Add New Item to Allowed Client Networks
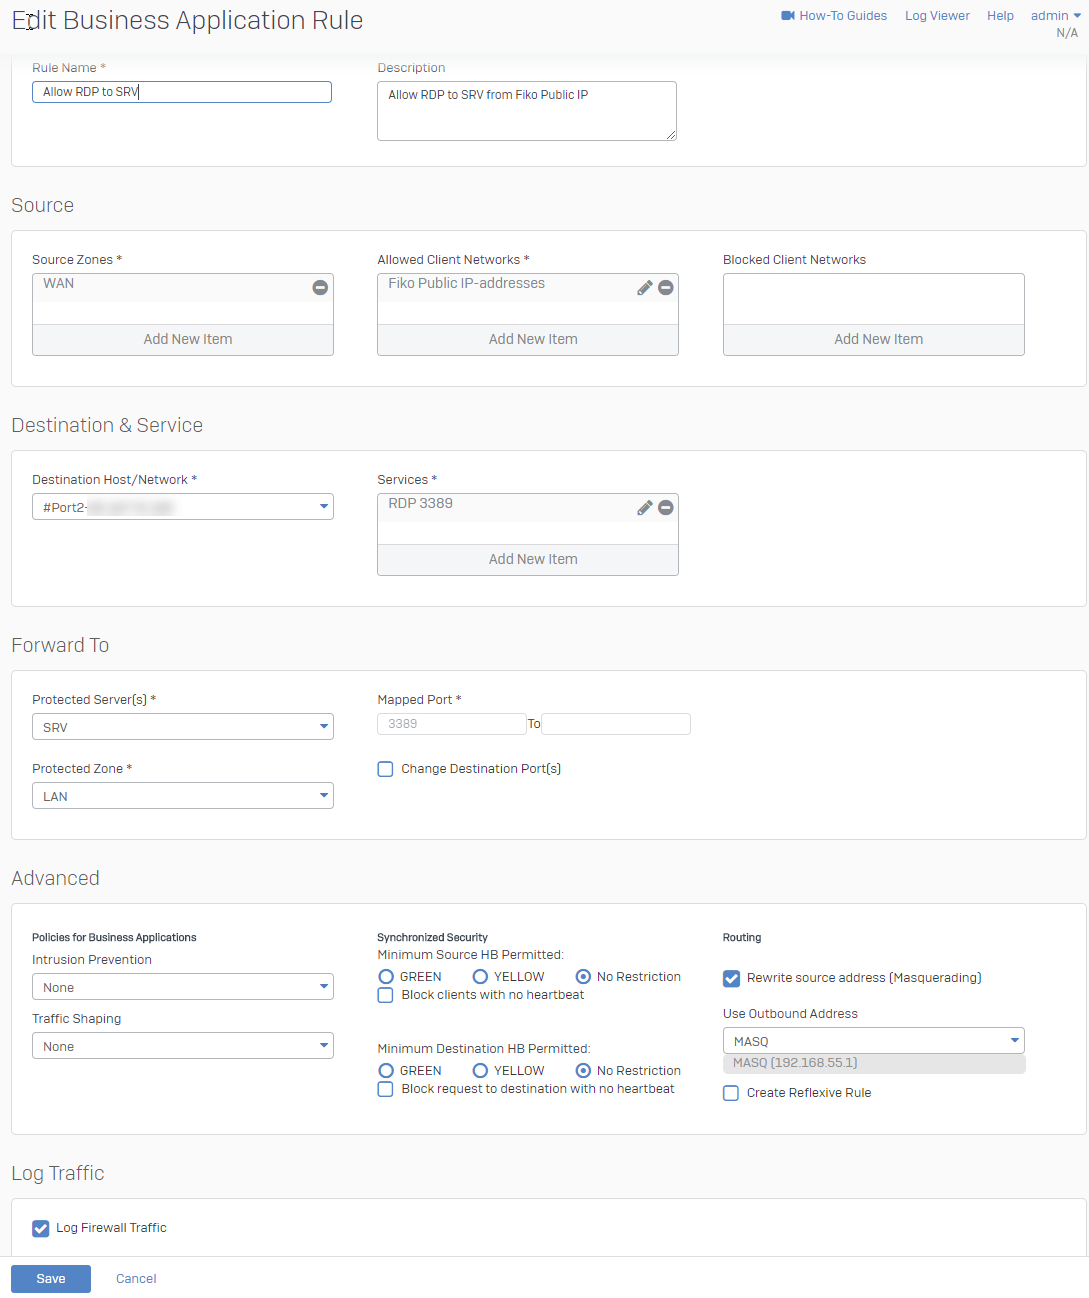1089x1298 pixels. pos(528,340)
